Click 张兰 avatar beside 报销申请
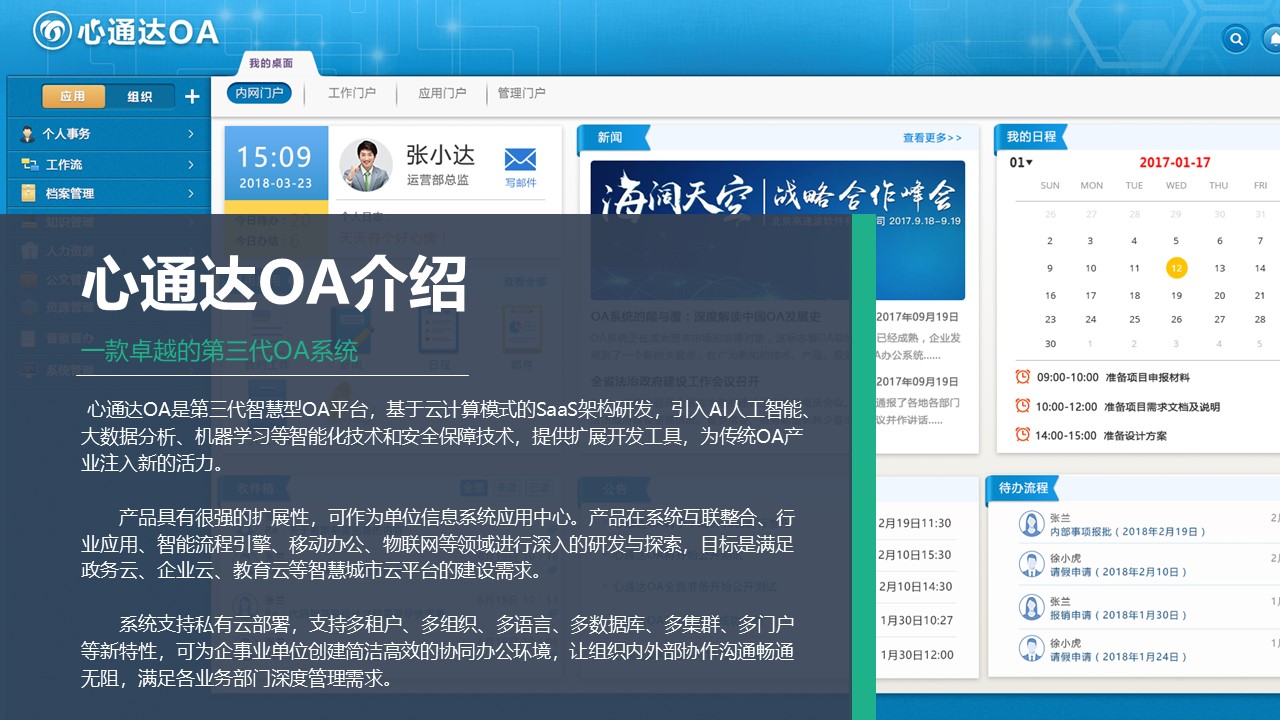 pos(1031,607)
